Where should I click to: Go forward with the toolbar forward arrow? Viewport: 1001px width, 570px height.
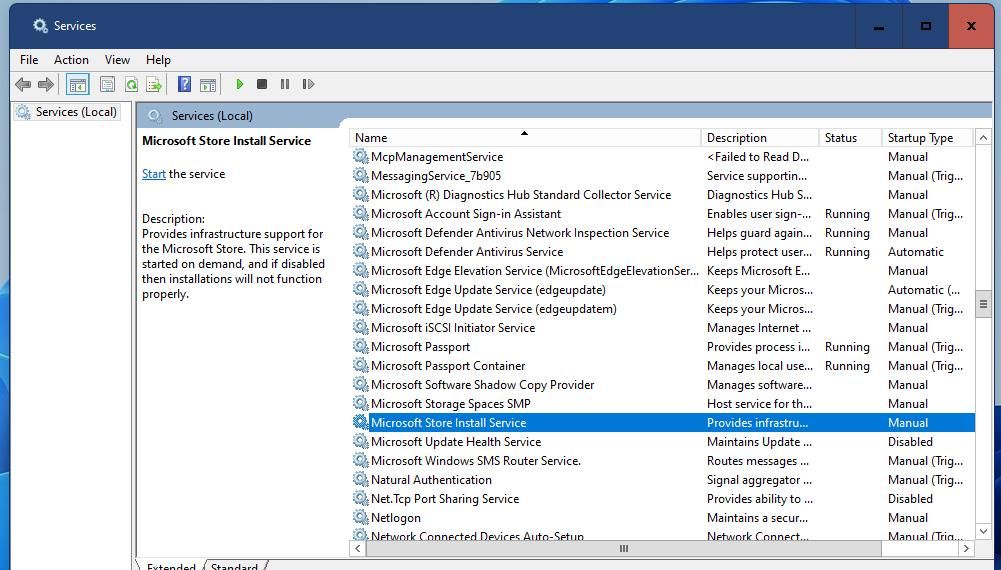pos(46,84)
